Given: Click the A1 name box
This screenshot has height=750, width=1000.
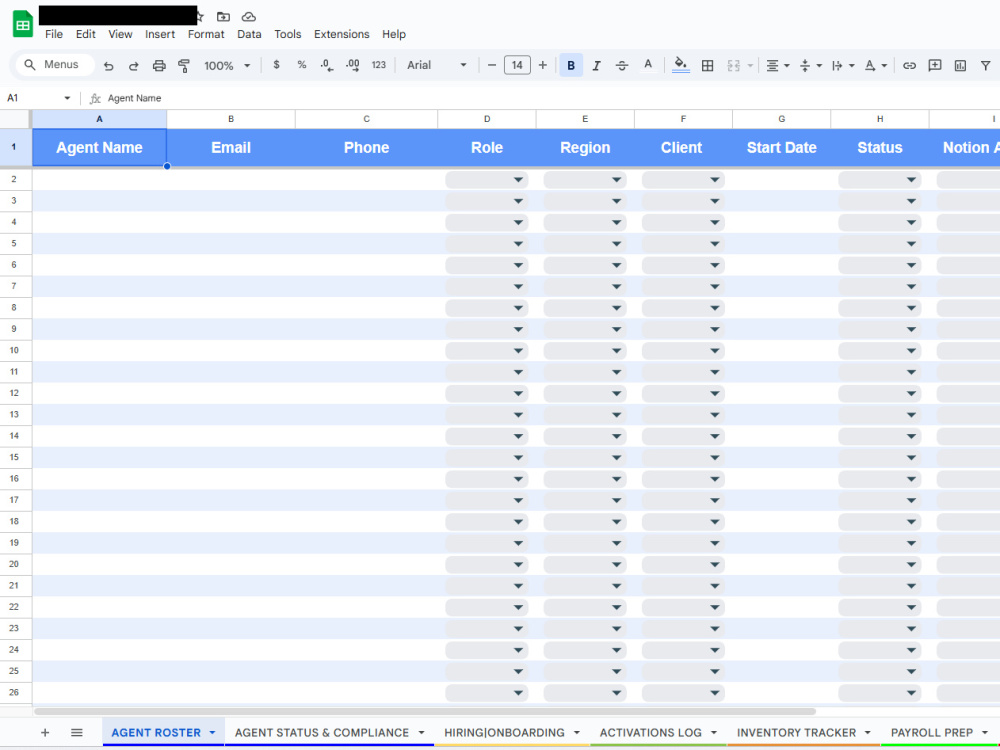Looking at the screenshot, I should point(38,98).
